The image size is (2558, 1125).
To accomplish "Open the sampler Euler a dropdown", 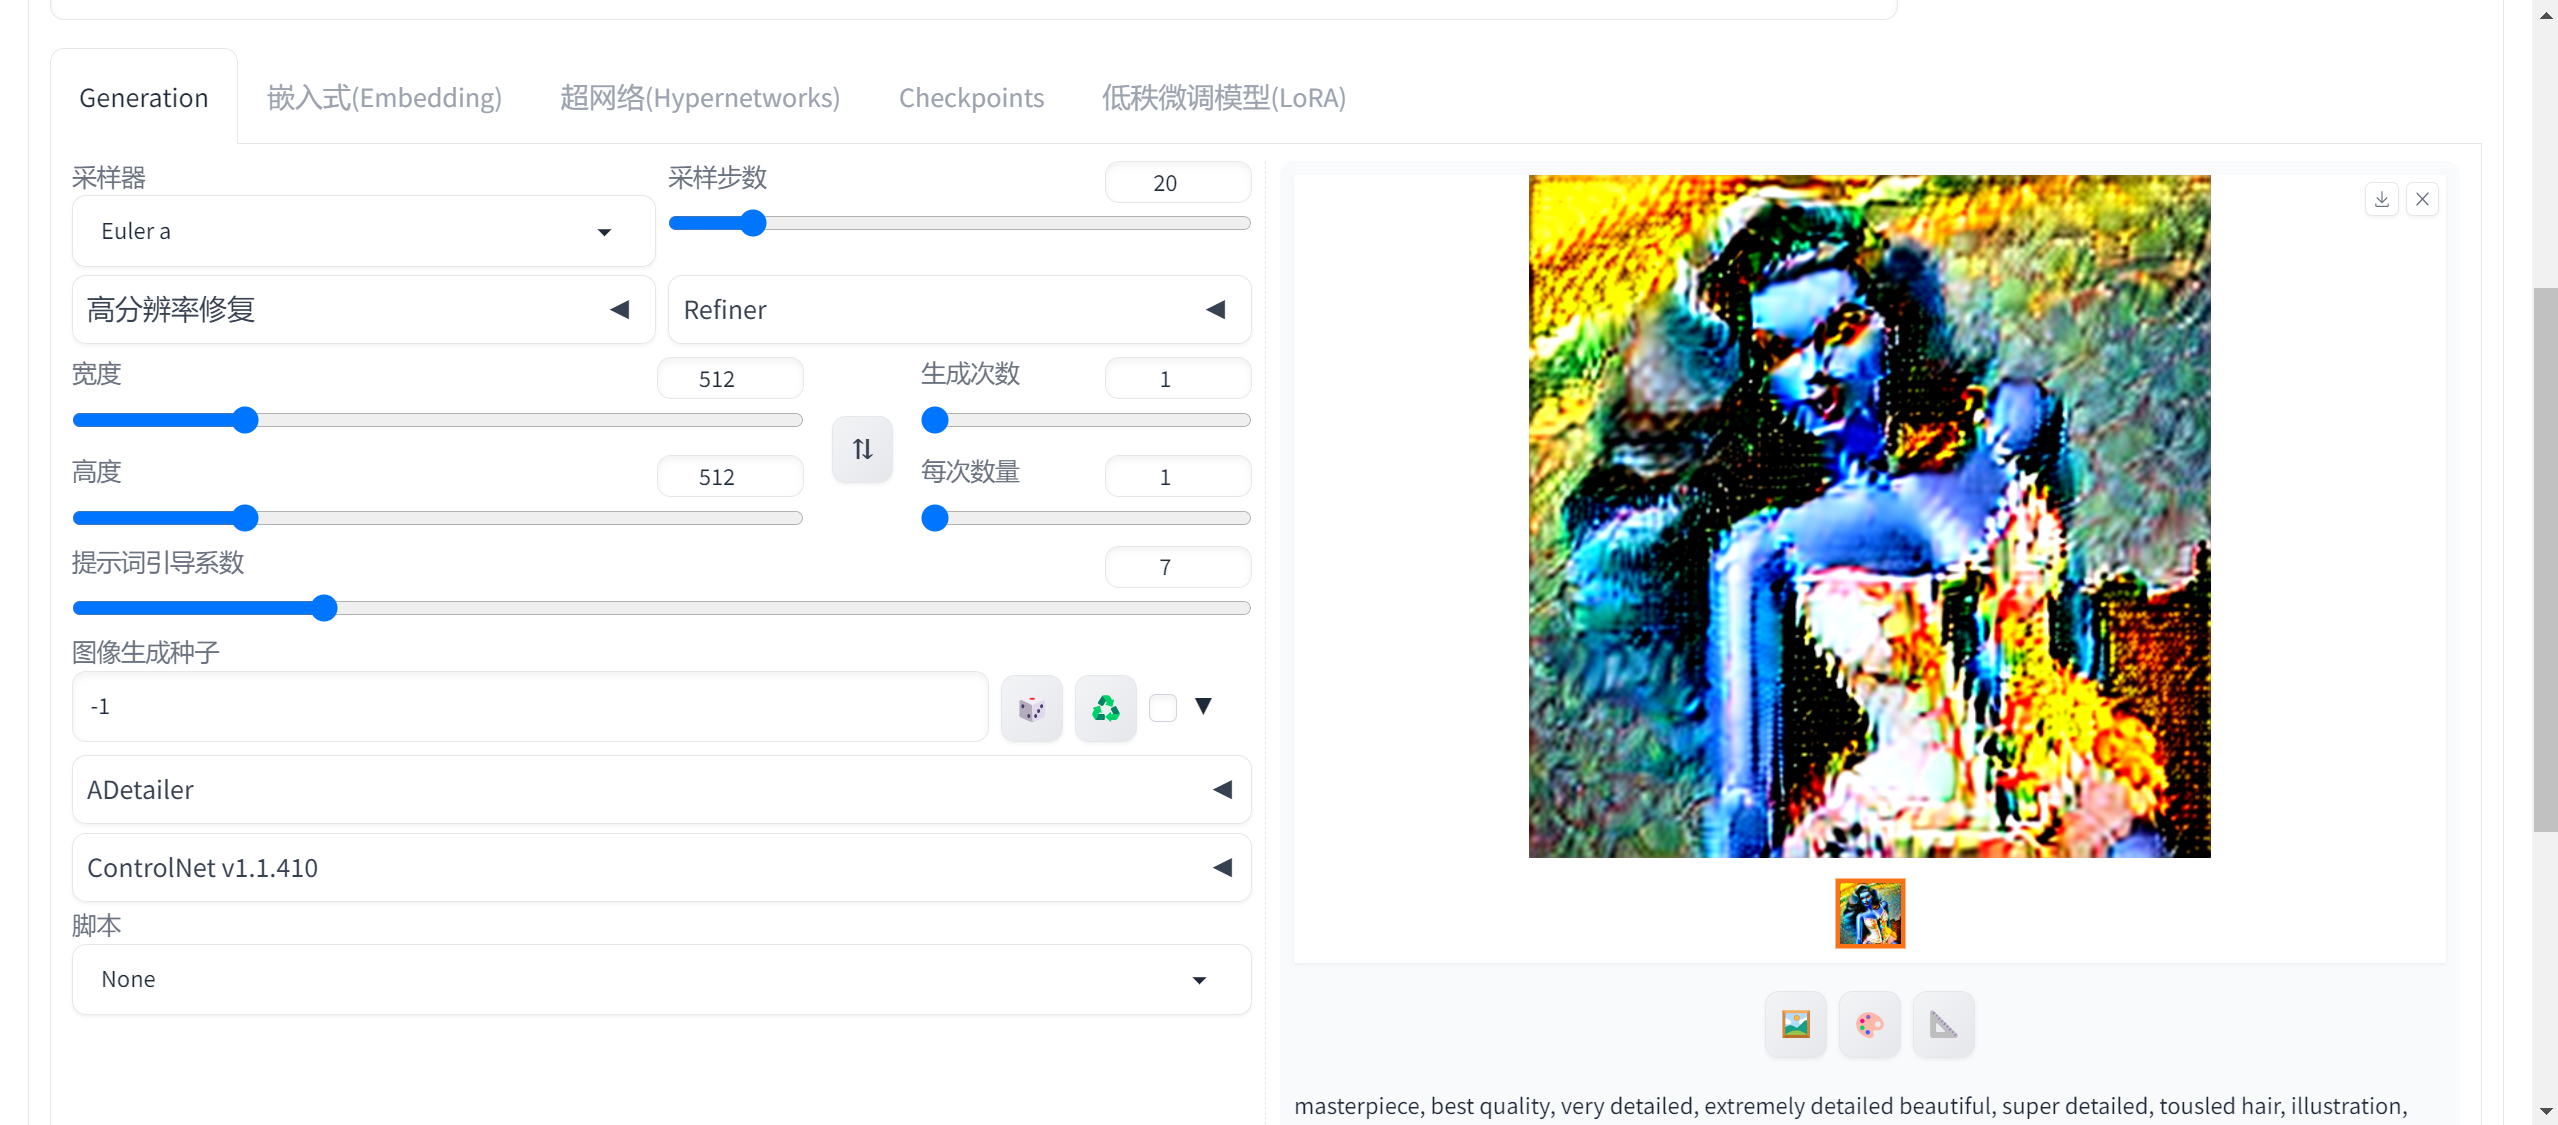I will tap(363, 231).
